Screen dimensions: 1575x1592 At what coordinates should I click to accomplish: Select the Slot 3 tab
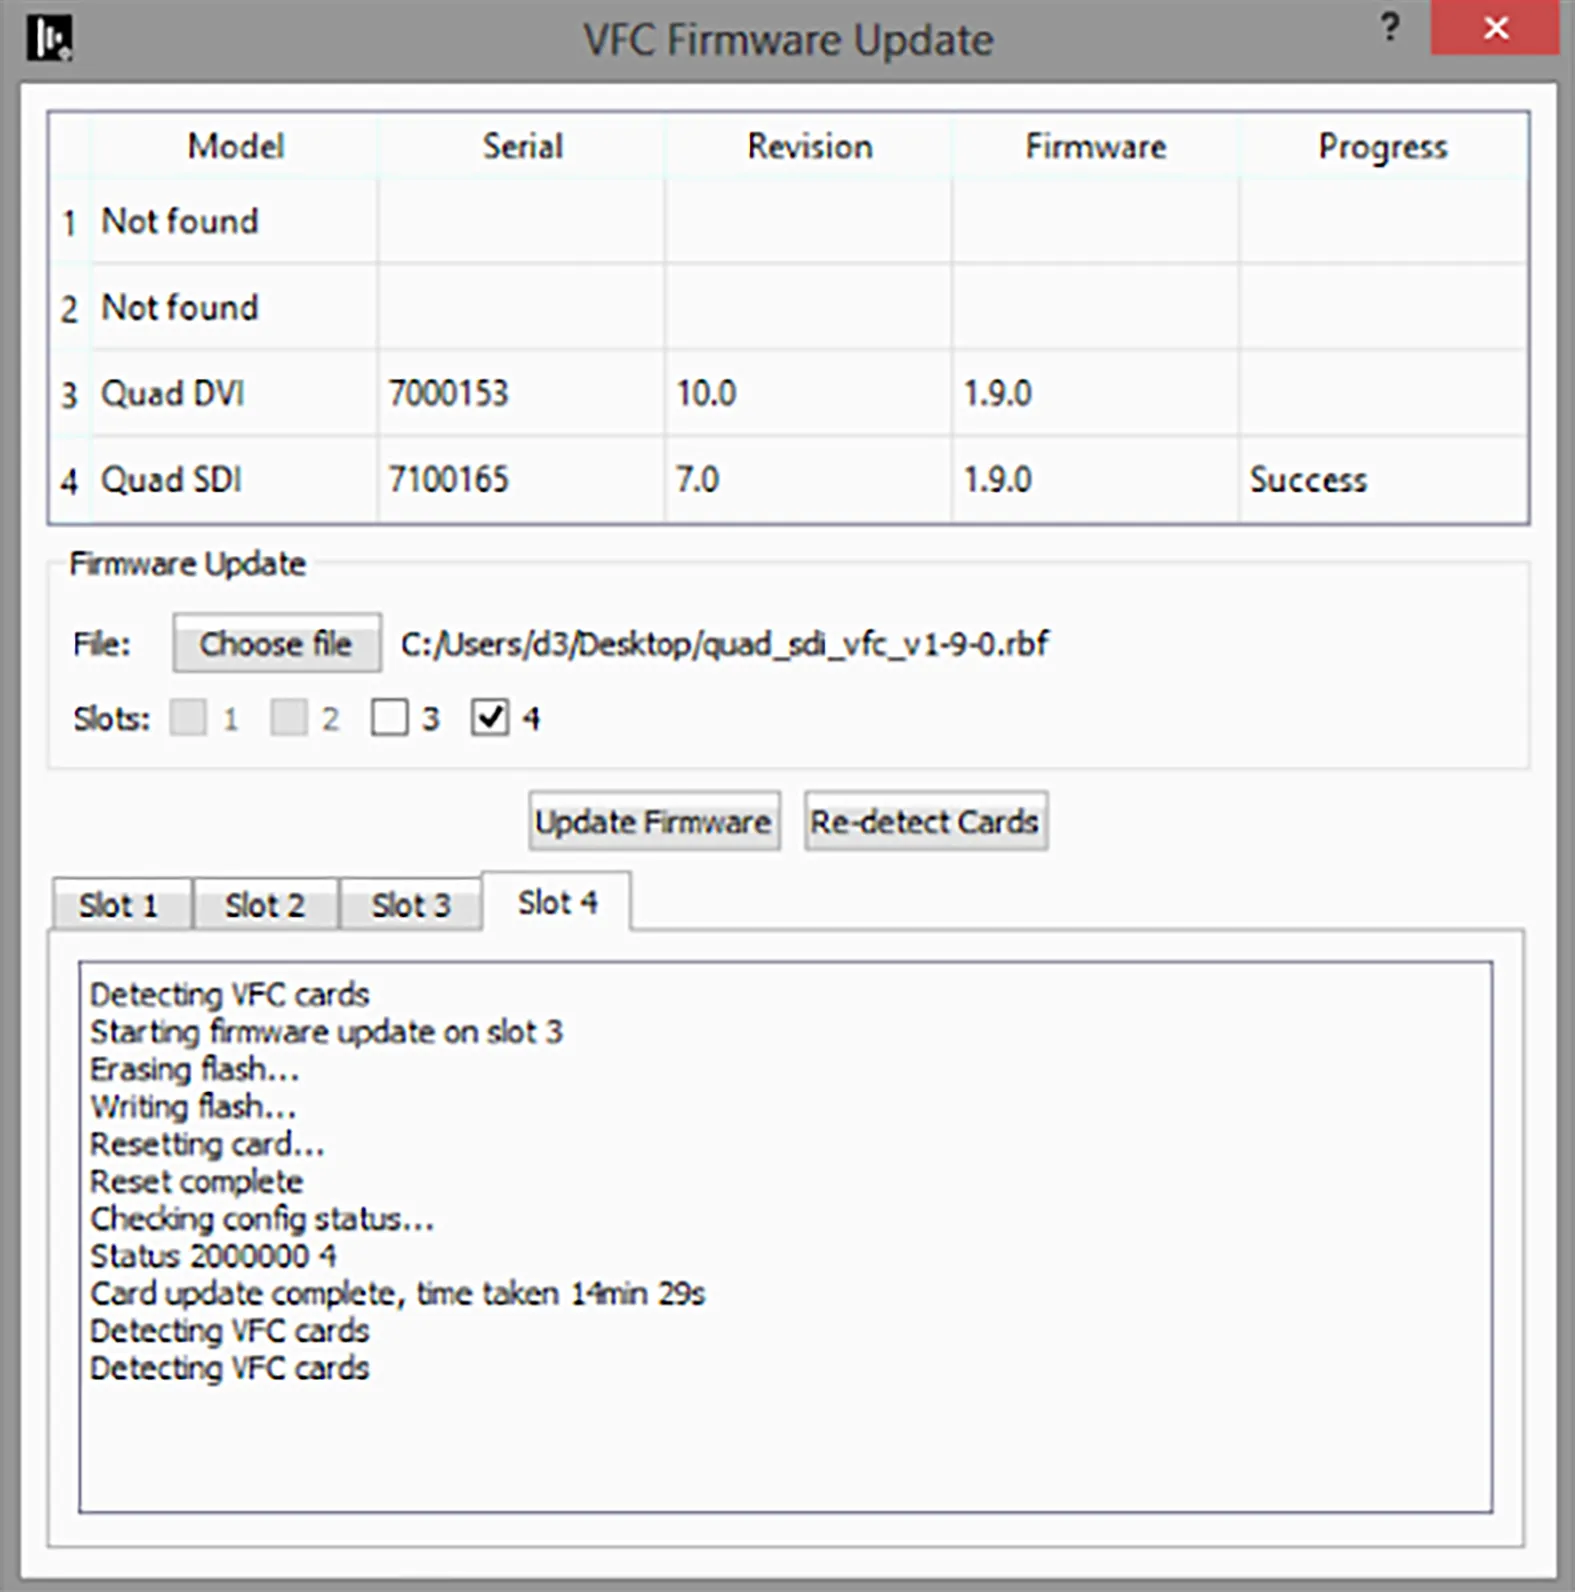click(x=411, y=905)
